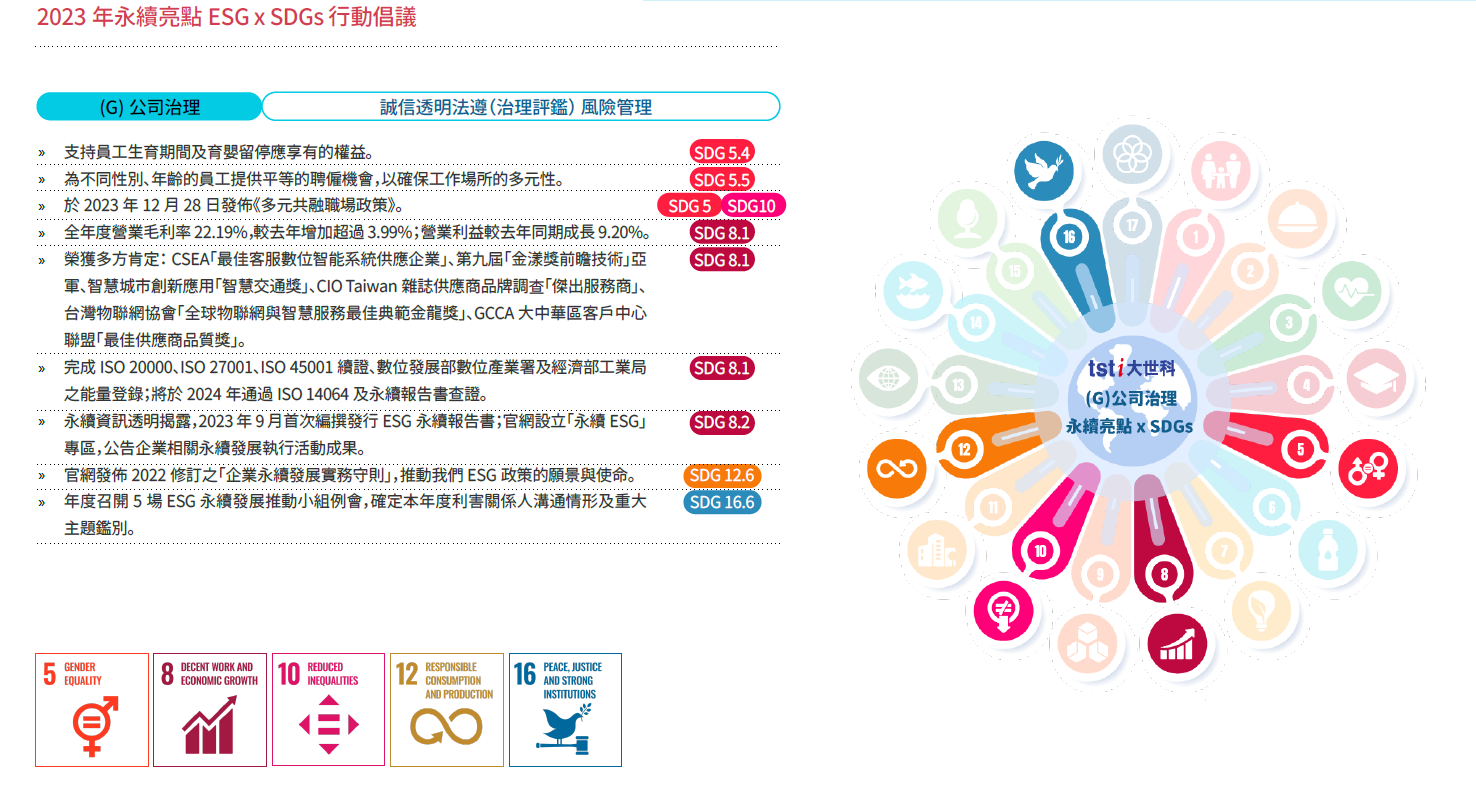
Task: Click the SDG 5 badge beside SDG10
Action: [688, 206]
